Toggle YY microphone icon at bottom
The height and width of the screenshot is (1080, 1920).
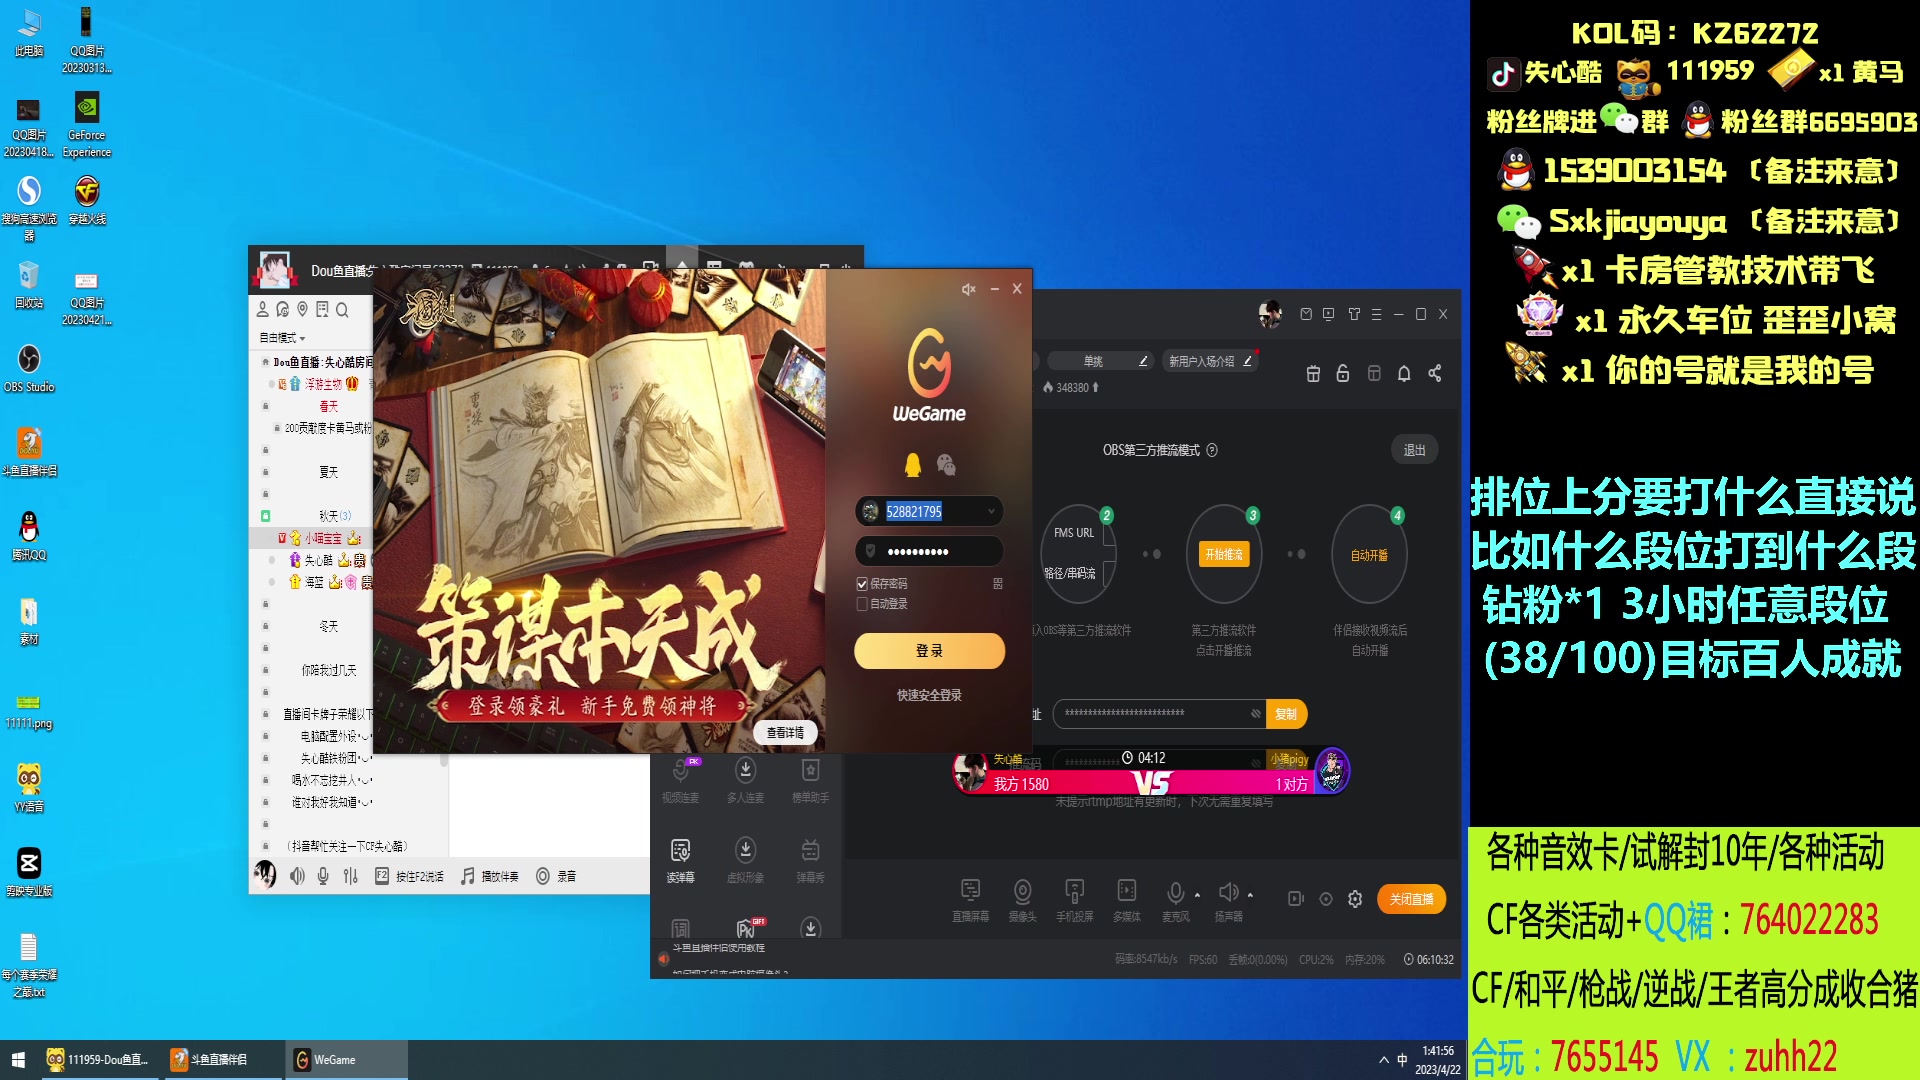pos(323,876)
